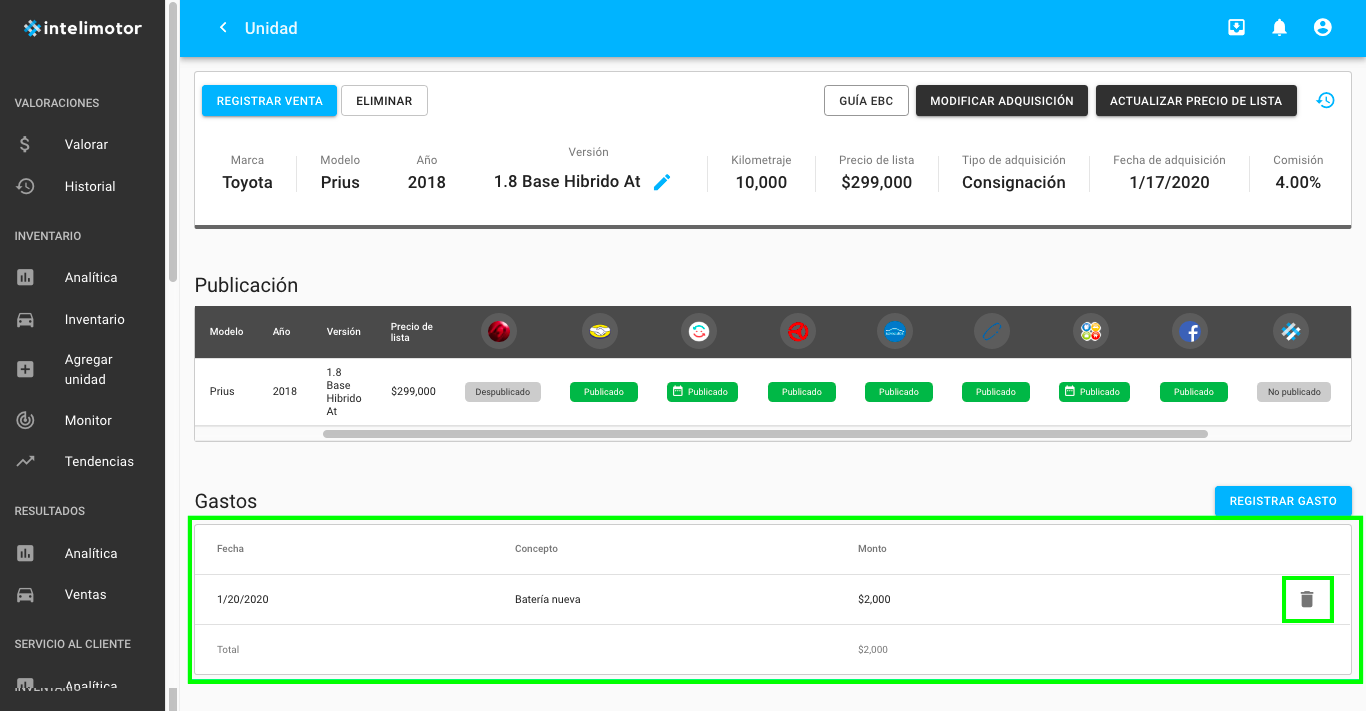Click the dollar icon next to Valorar

pyautogui.click(x=25, y=144)
